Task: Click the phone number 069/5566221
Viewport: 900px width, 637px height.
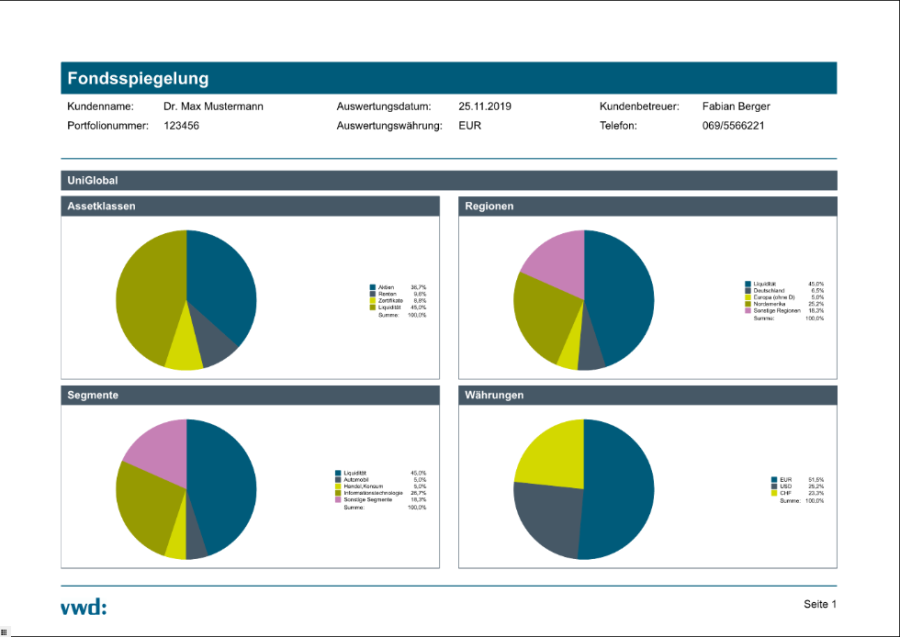Action: click(x=733, y=126)
